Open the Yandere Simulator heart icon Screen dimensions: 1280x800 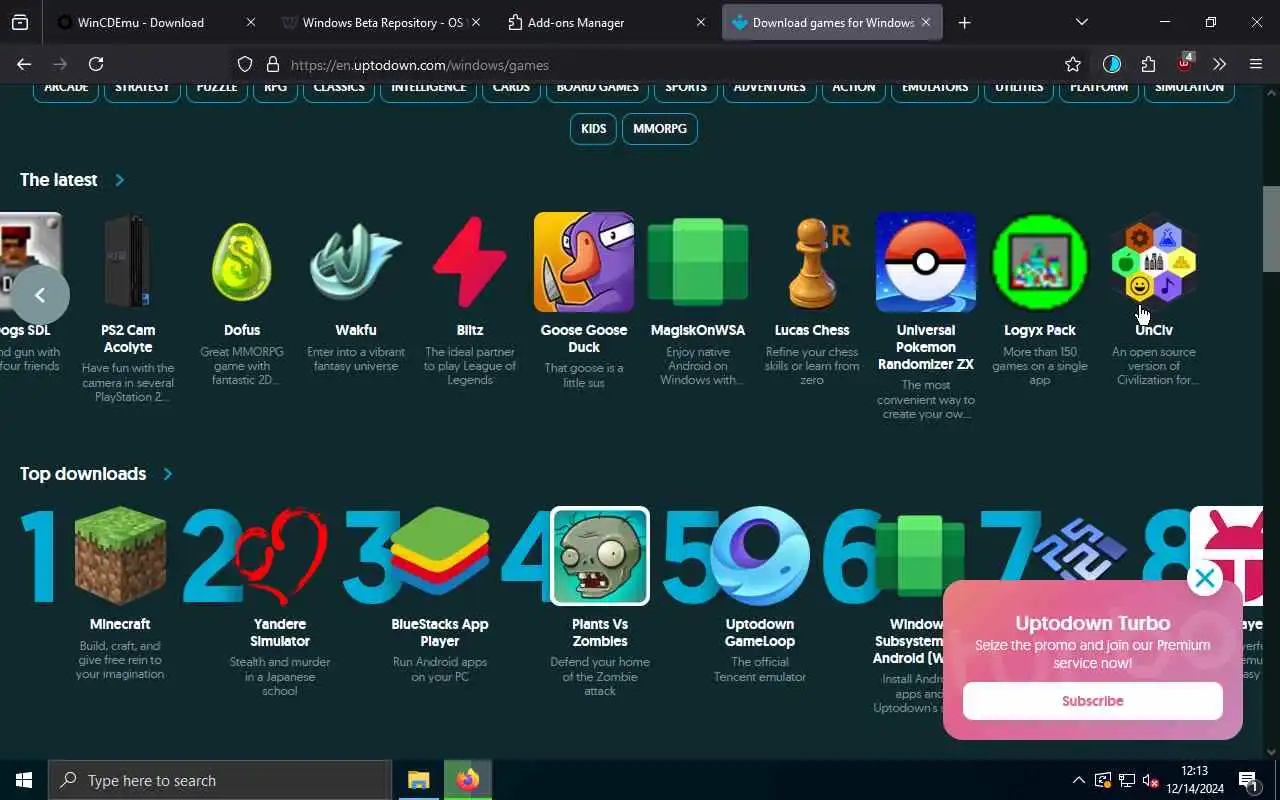click(x=280, y=556)
